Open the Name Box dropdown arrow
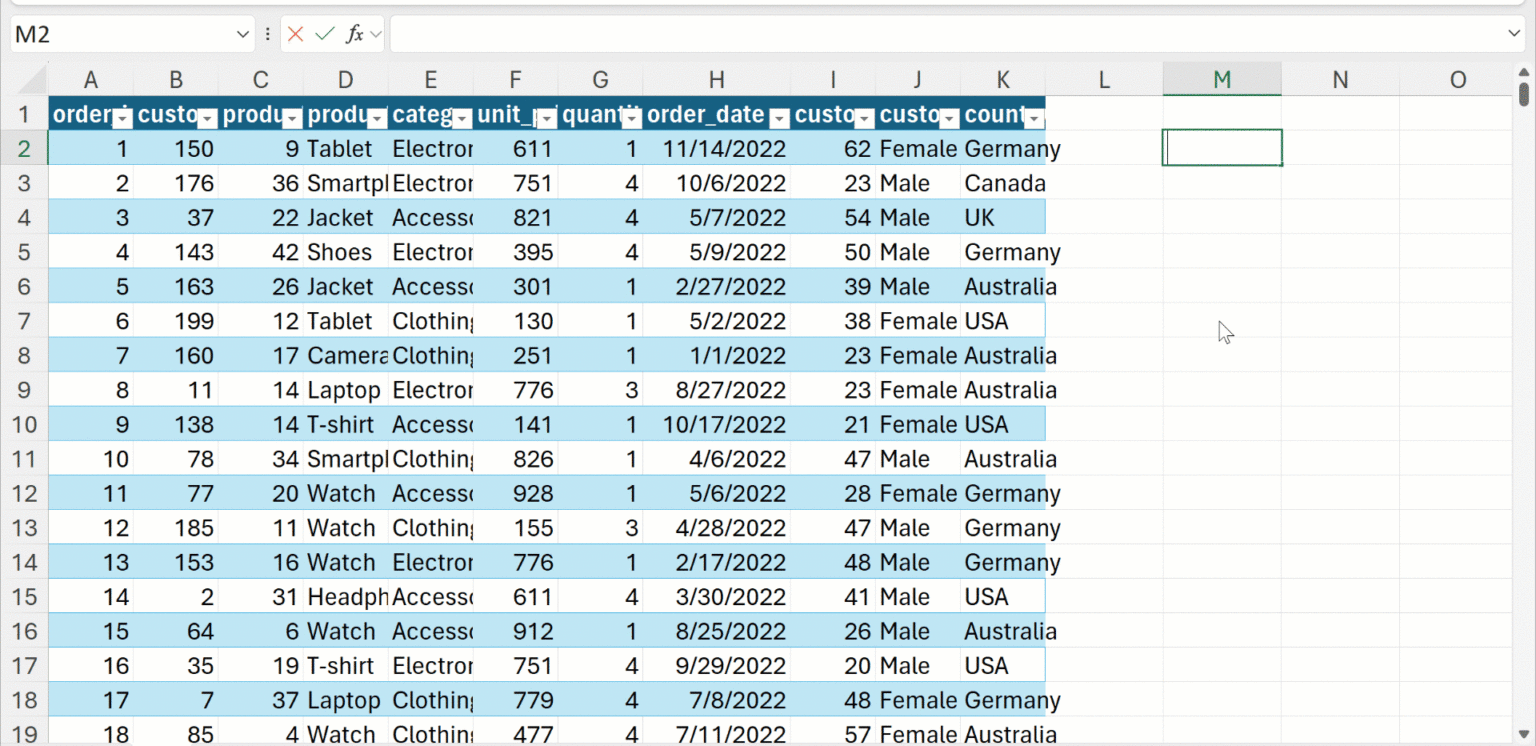This screenshot has height=746, width=1536. coord(243,35)
